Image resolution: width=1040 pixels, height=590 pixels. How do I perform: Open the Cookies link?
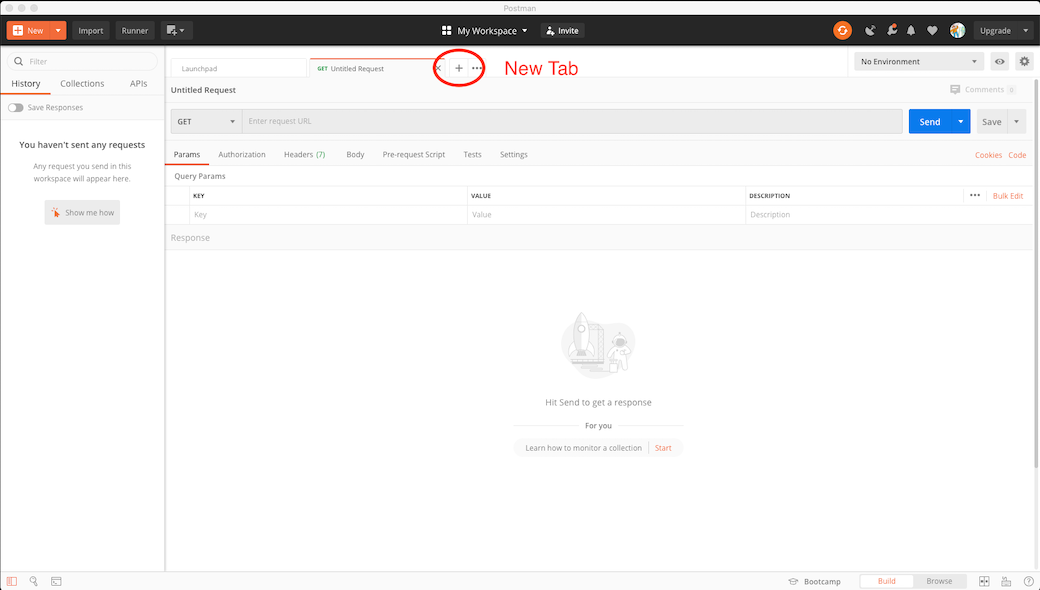click(988, 155)
